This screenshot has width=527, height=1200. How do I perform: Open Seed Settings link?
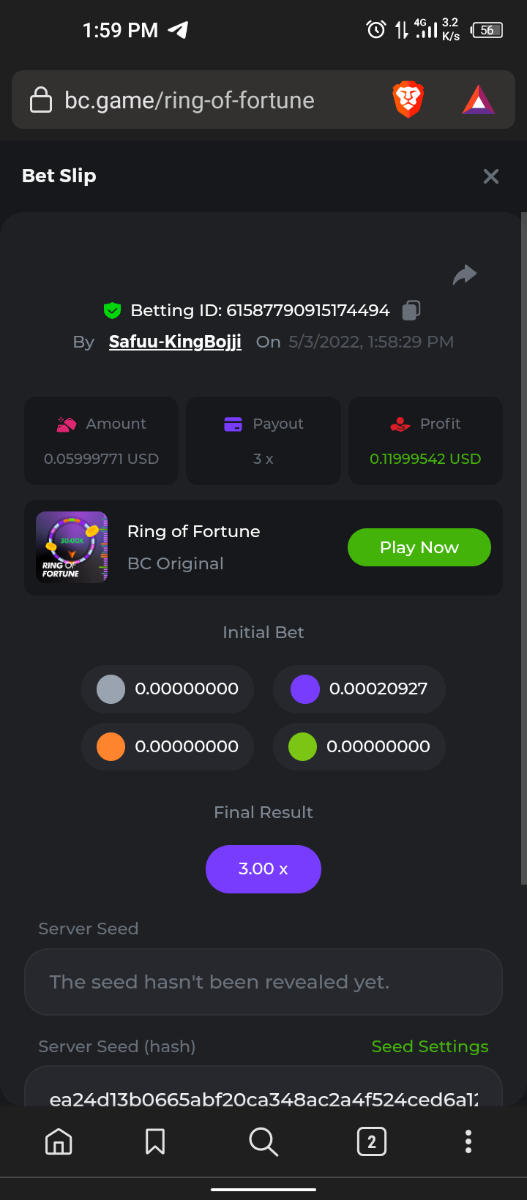click(x=430, y=1046)
